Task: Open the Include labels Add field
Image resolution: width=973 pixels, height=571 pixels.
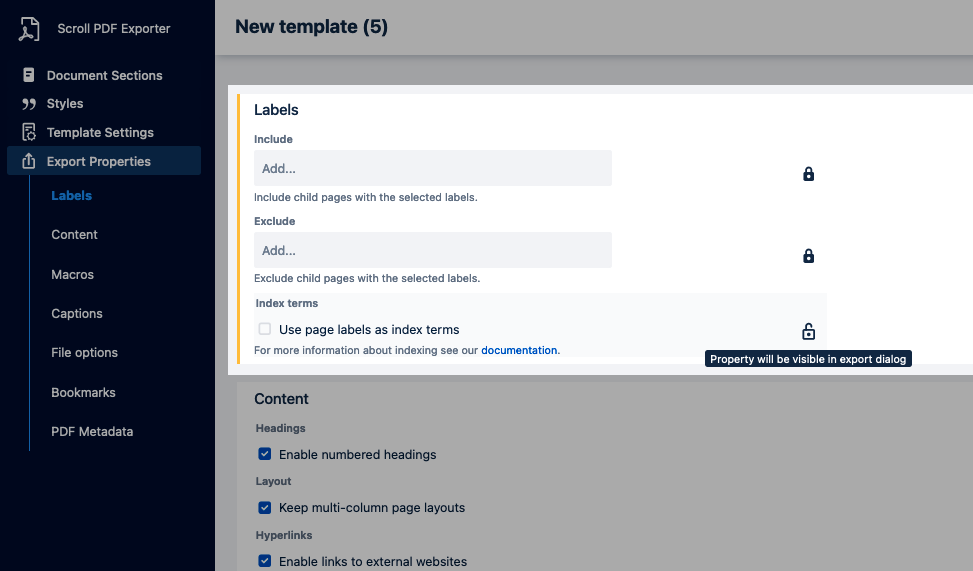Action: (432, 169)
